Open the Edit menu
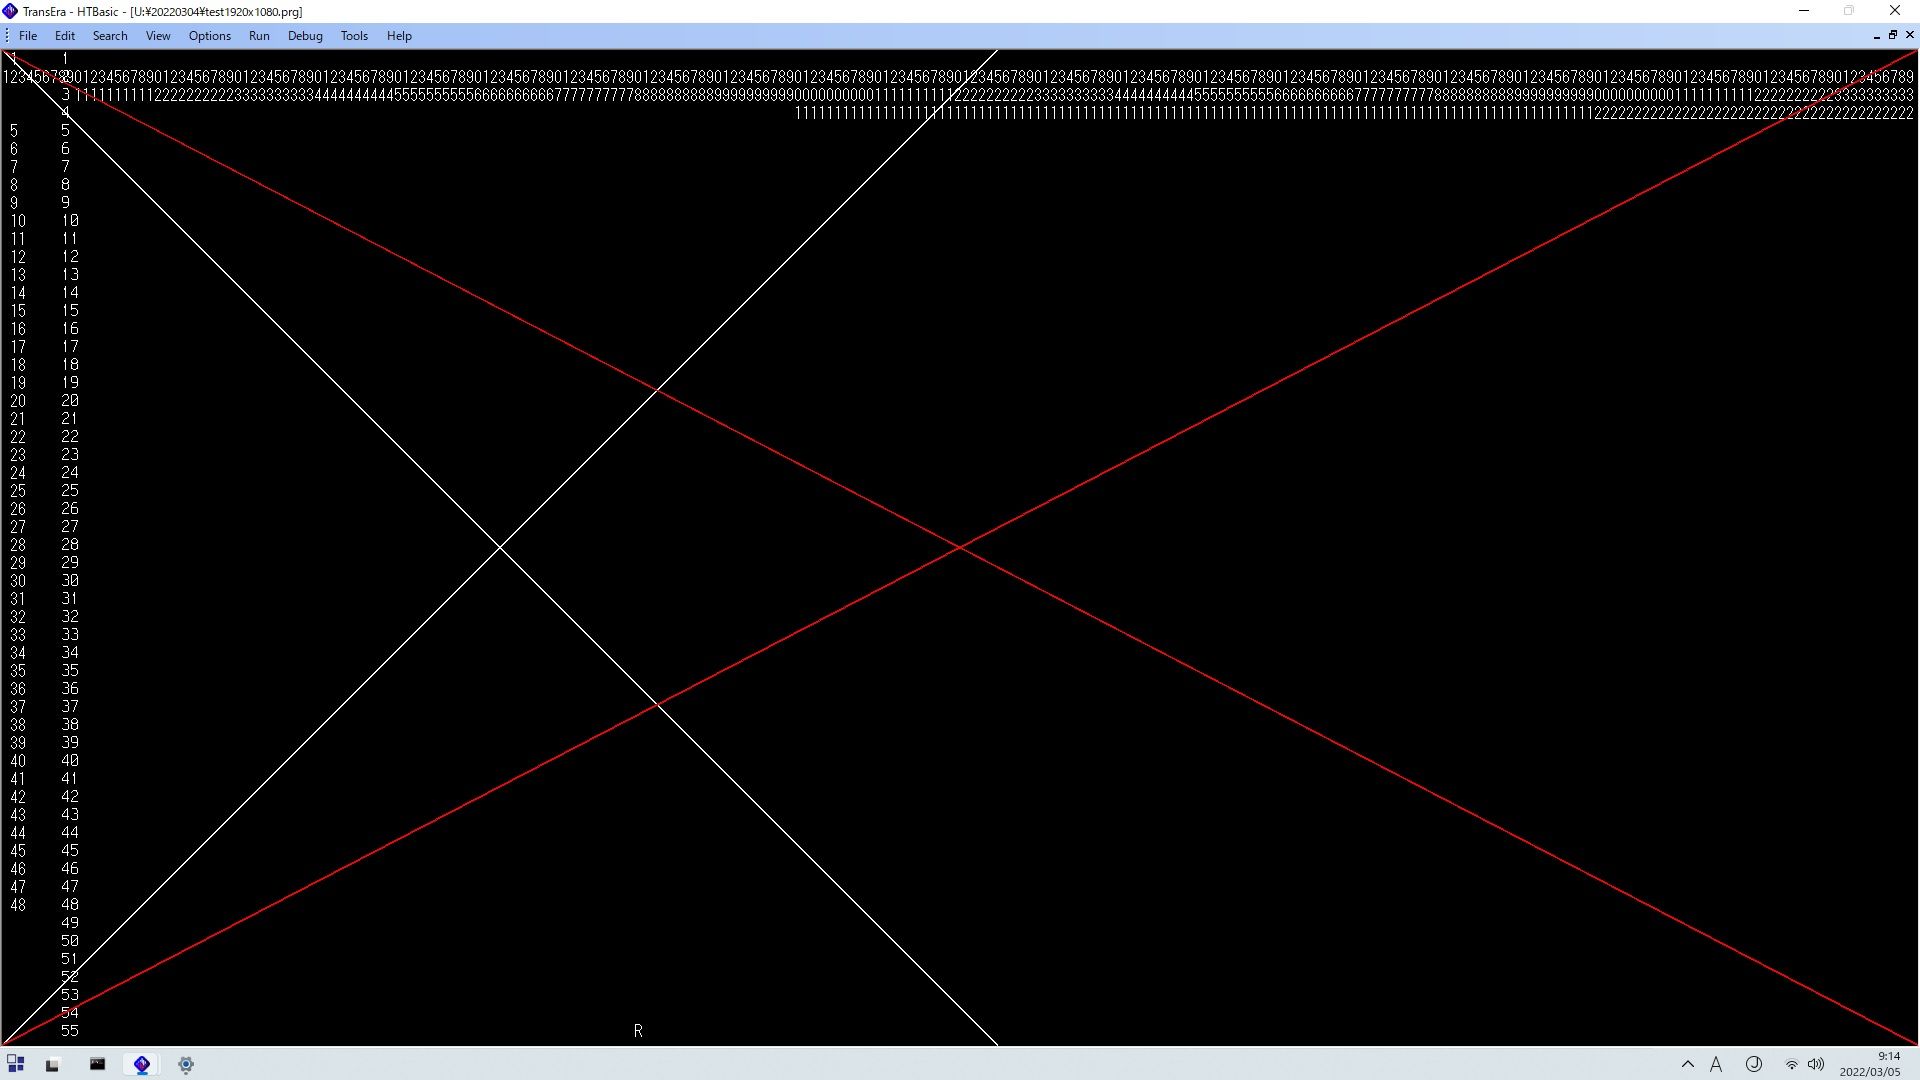1920x1080 pixels. point(65,36)
